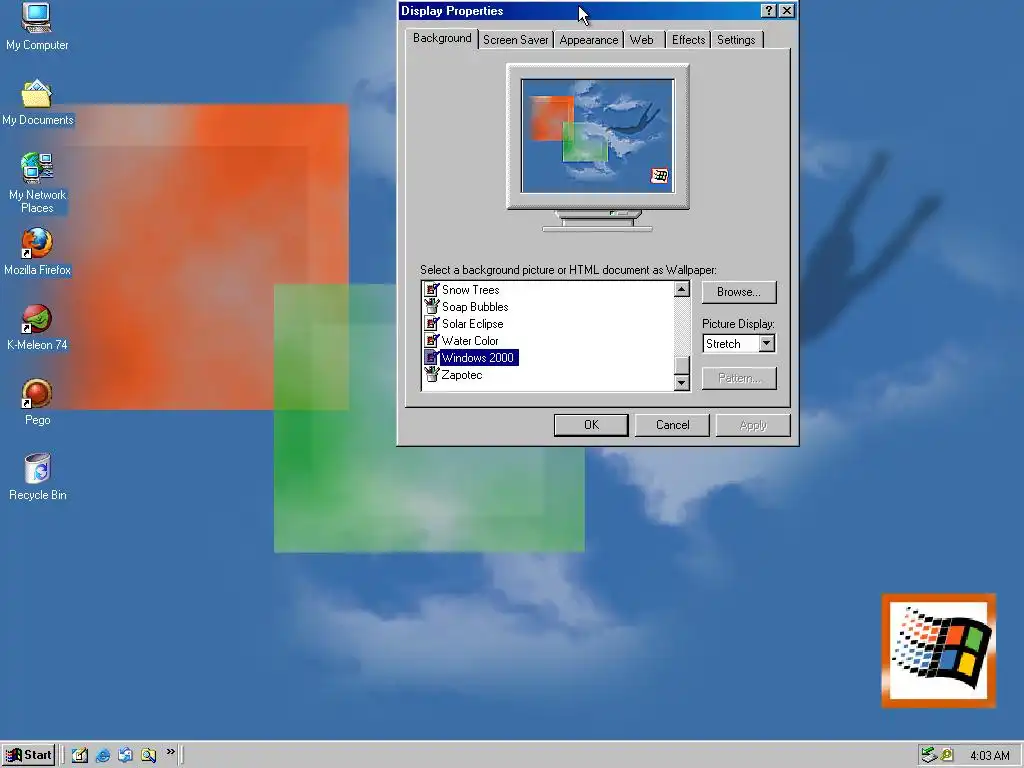Click the safely remove hardware tray icon

(929, 755)
